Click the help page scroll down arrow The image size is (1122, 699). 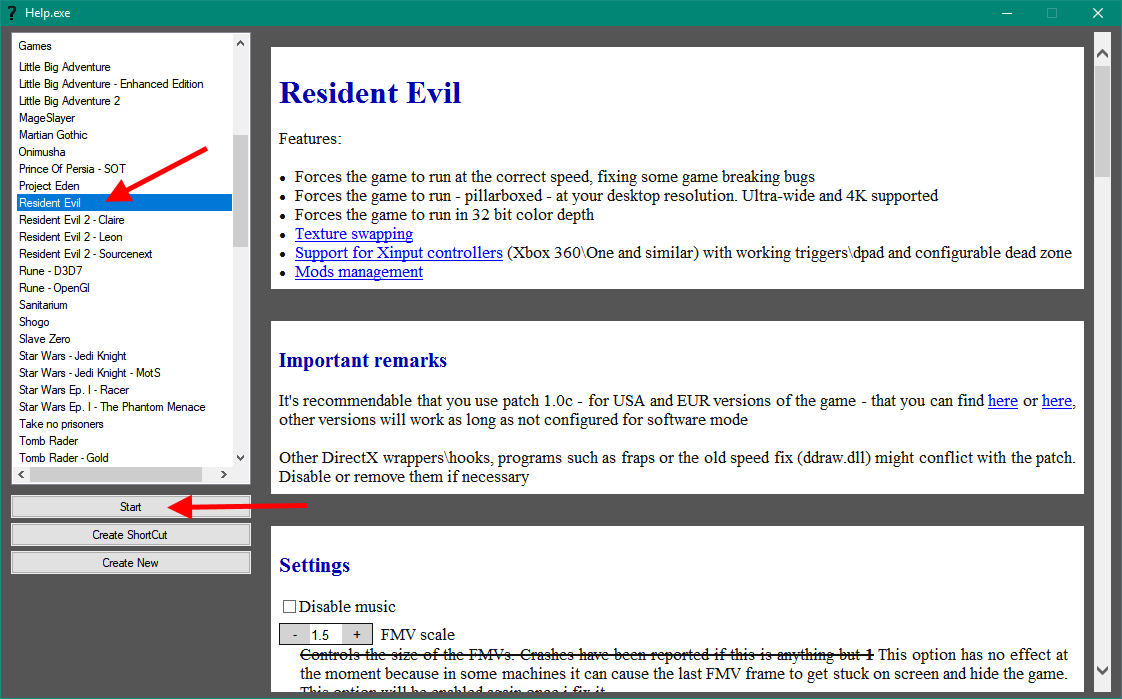(x=1102, y=670)
